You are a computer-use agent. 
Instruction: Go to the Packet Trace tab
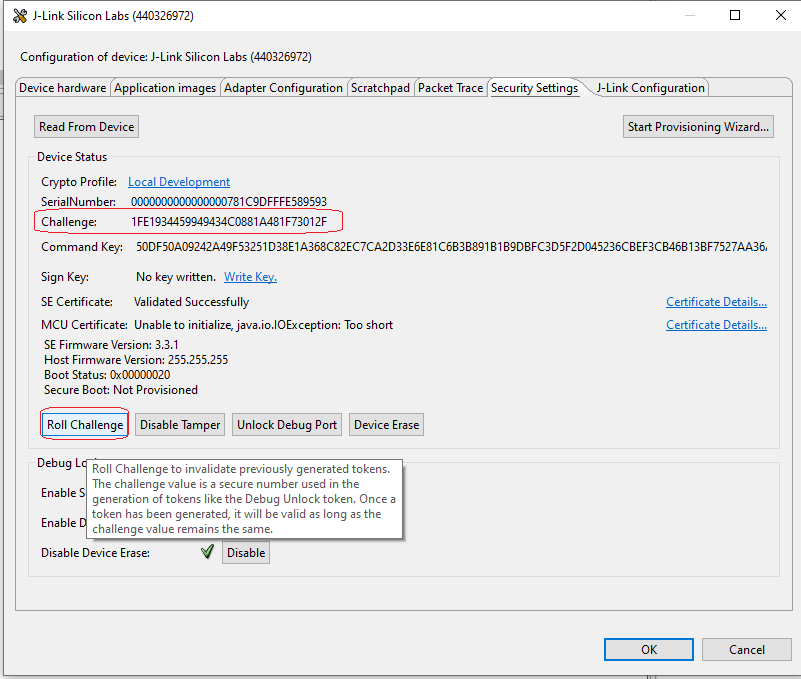450,88
